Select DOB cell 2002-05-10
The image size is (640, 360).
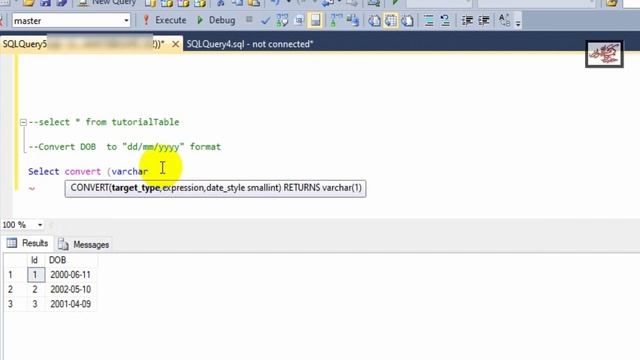click(71, 289)
